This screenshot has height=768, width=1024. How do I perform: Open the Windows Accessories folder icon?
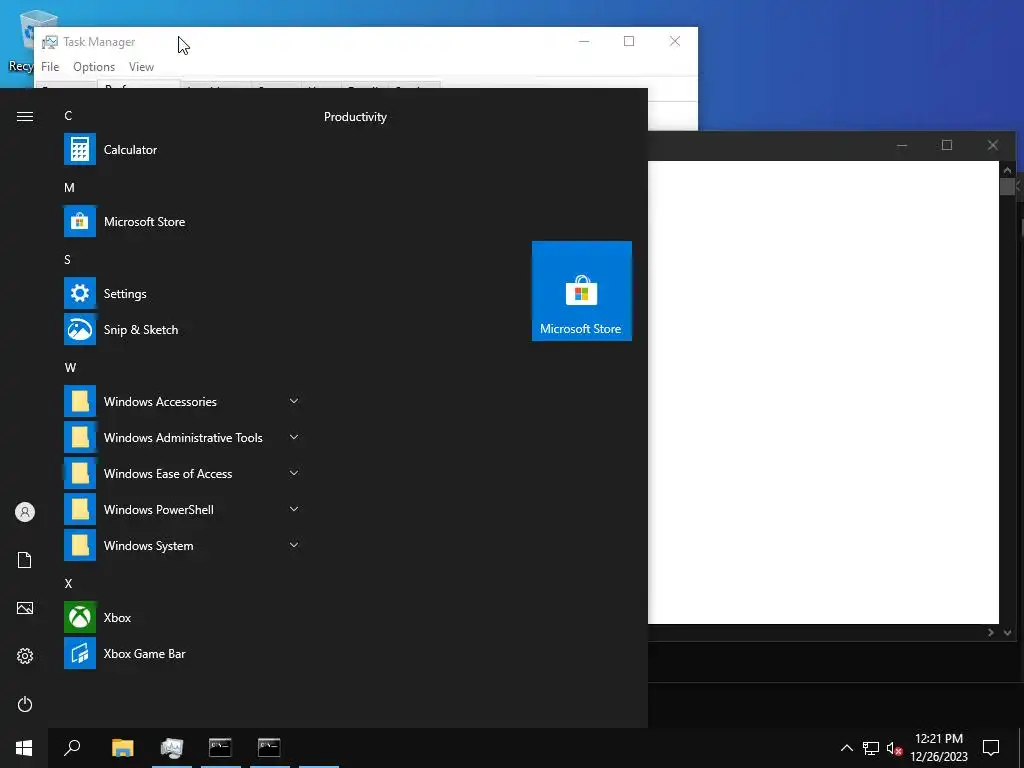coord(80,401)
